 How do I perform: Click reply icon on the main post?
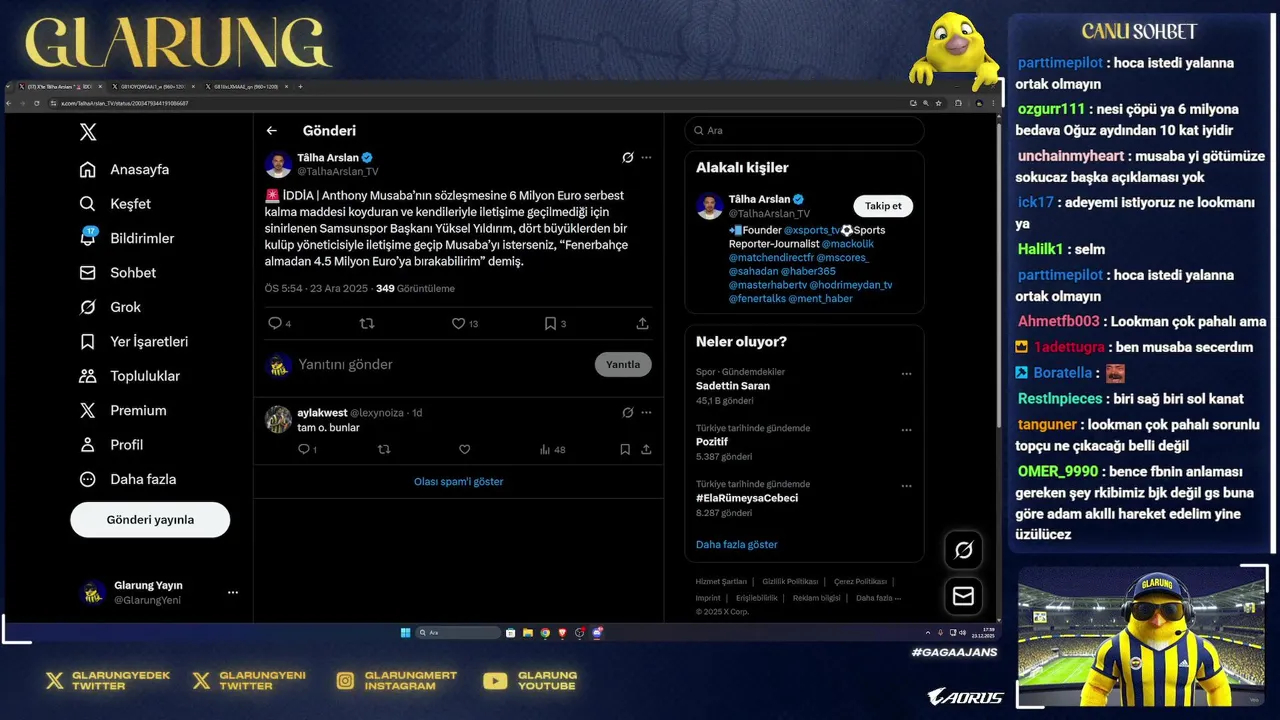tap(275, 323)
